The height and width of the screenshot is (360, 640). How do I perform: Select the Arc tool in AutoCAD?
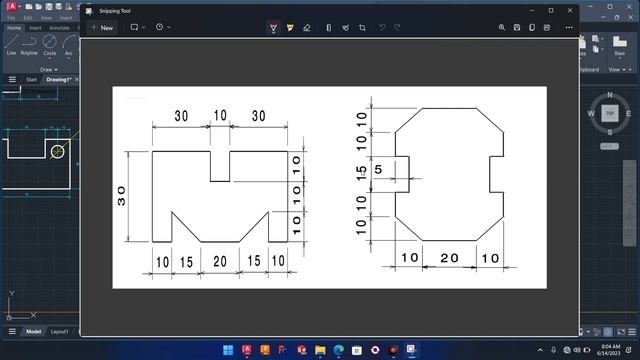[x=69, y=45]
